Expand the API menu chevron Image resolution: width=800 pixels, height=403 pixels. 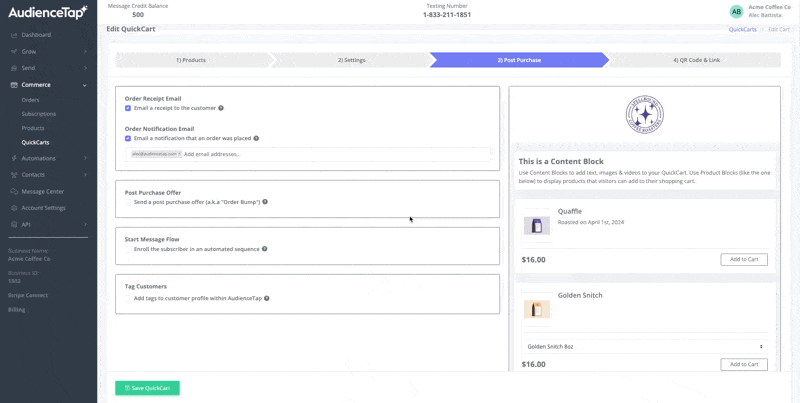coord(85,224)
